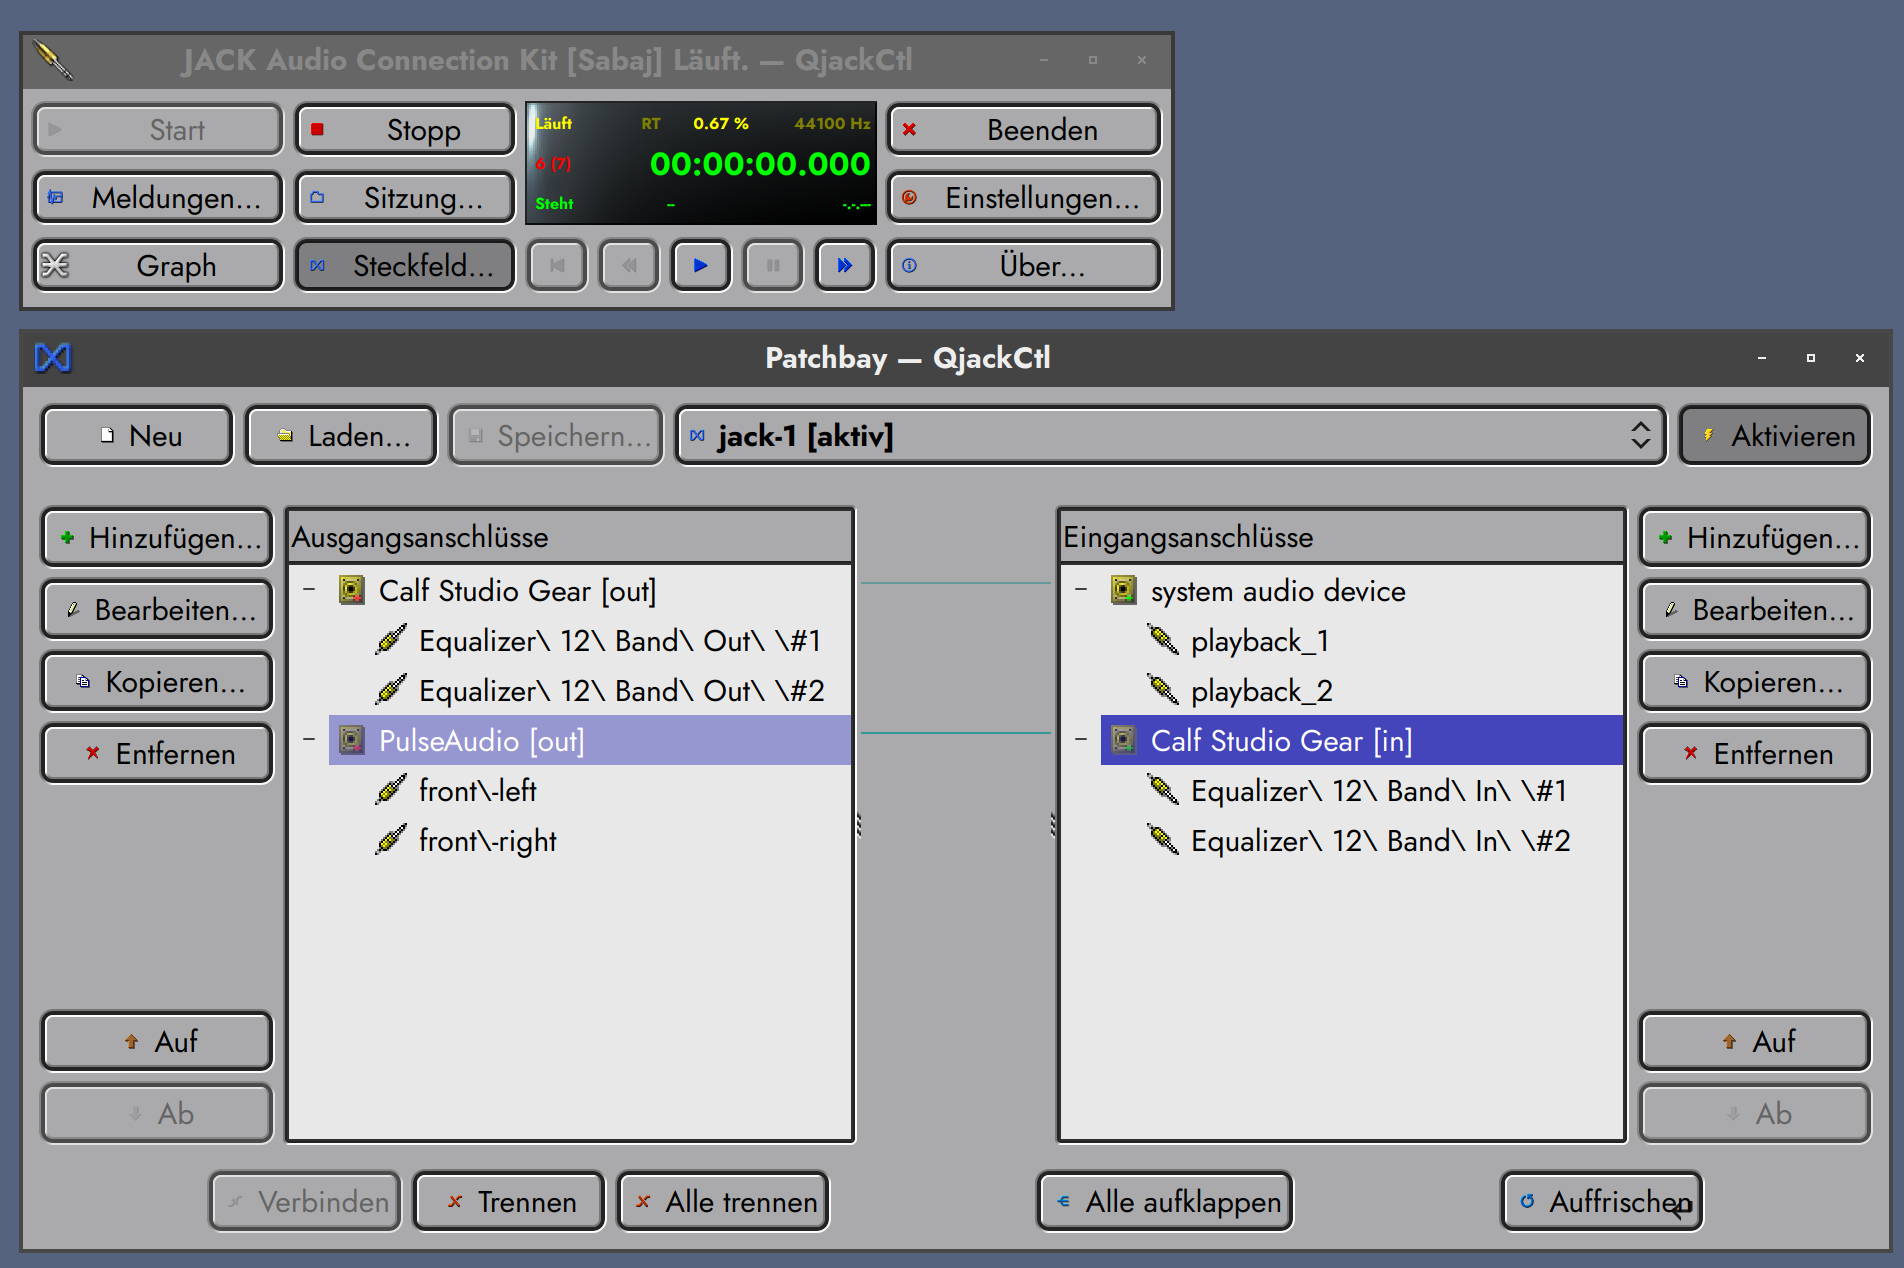1904x1268 pixels.
Task: Select the Calf Studio Gear [in] entry
Action: [1281, 741]
